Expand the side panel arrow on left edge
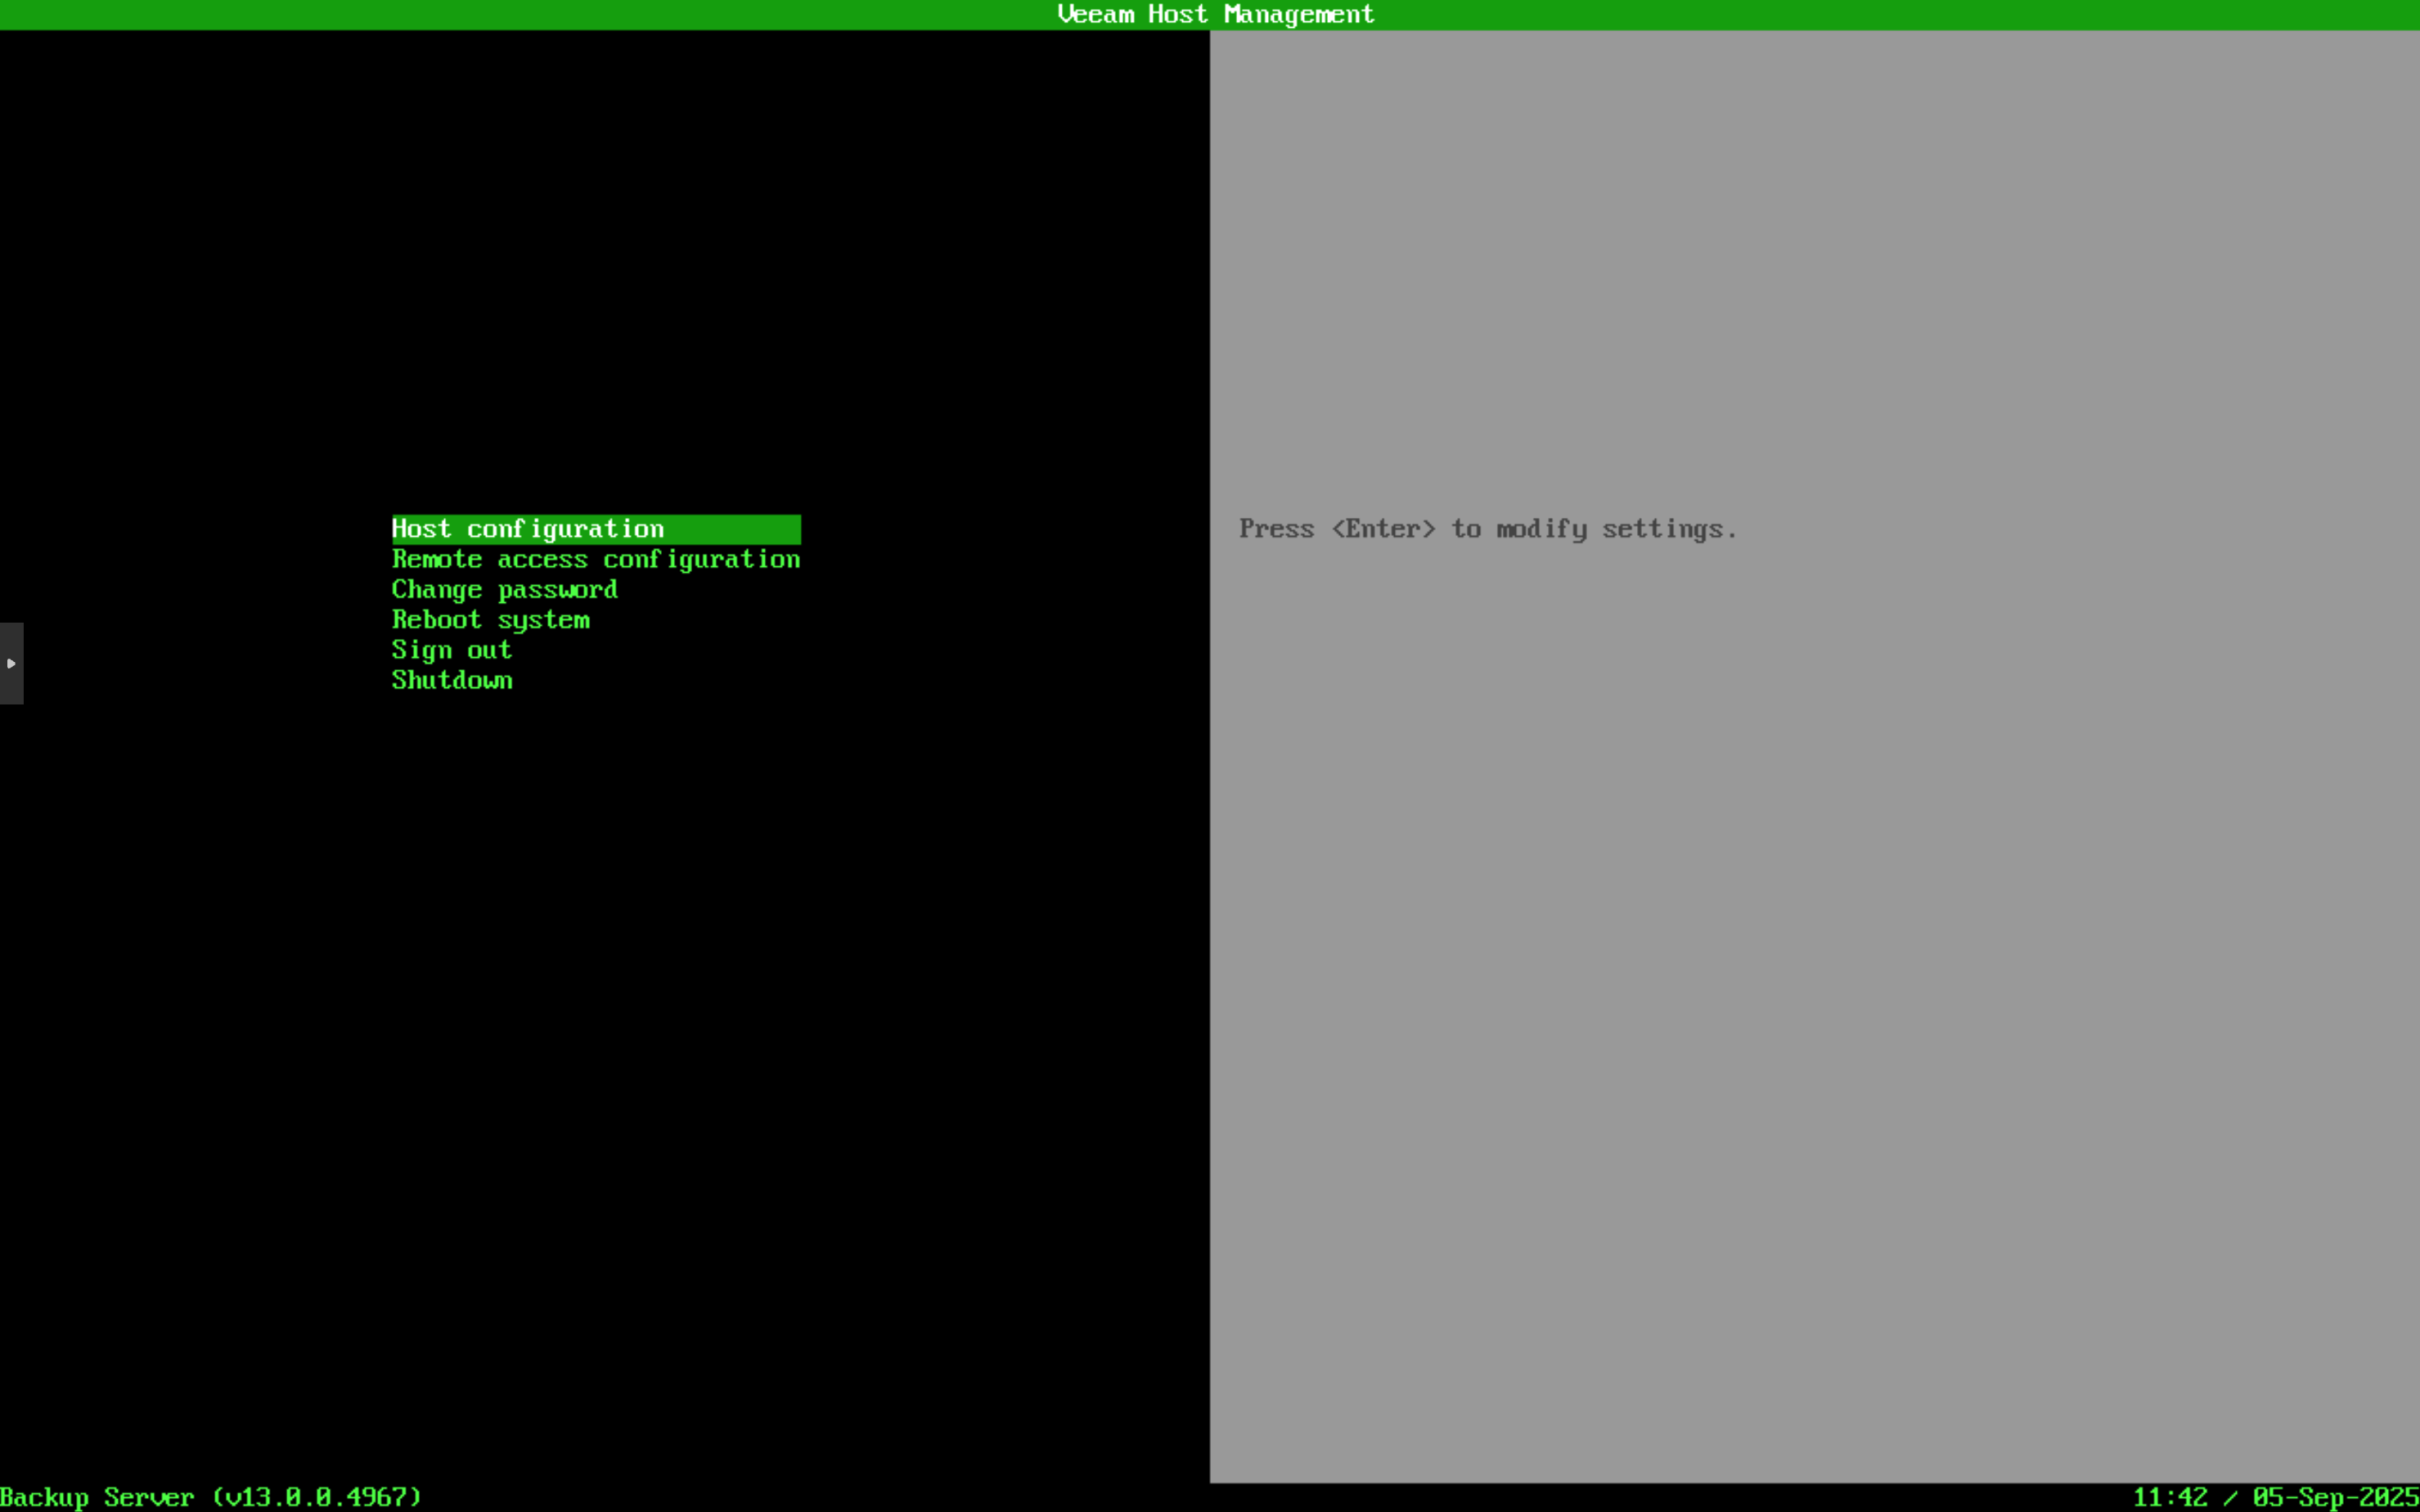The width and height of the screenshot is (2420, 1512). (11, 663)
